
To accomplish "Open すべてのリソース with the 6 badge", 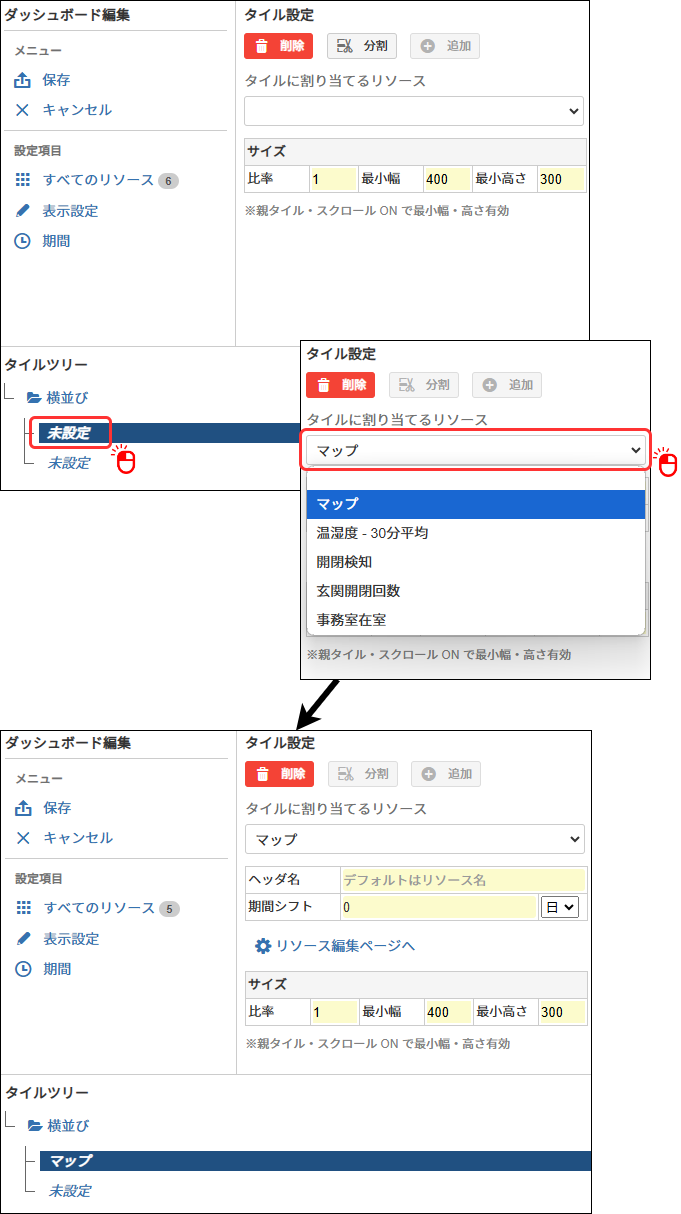I will pyautogui.click(x=96, y=181).
